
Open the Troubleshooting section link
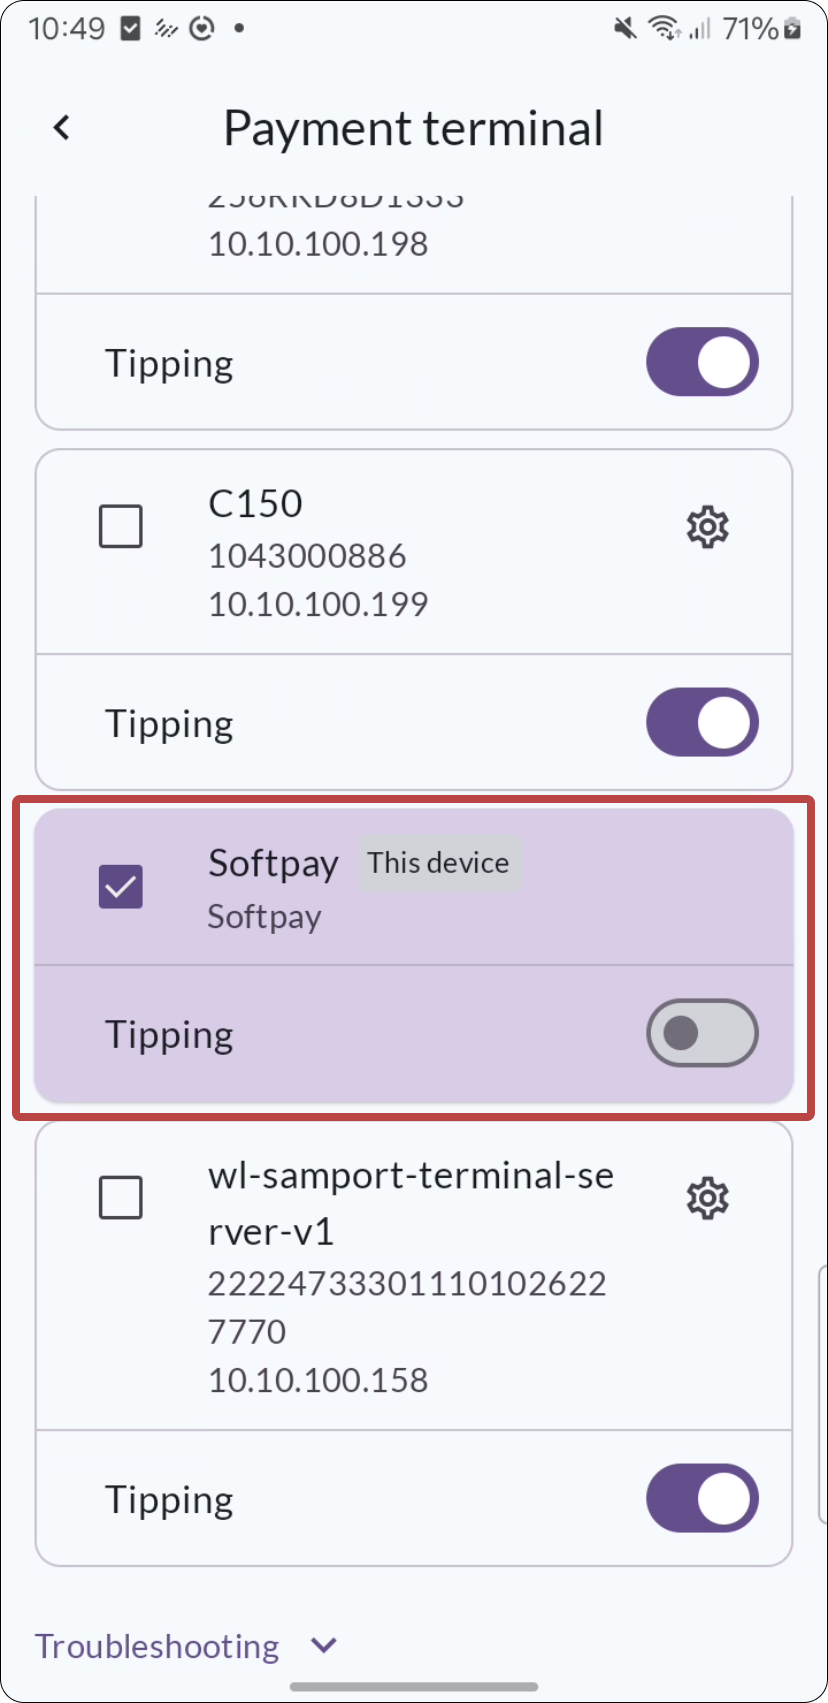157,1646
